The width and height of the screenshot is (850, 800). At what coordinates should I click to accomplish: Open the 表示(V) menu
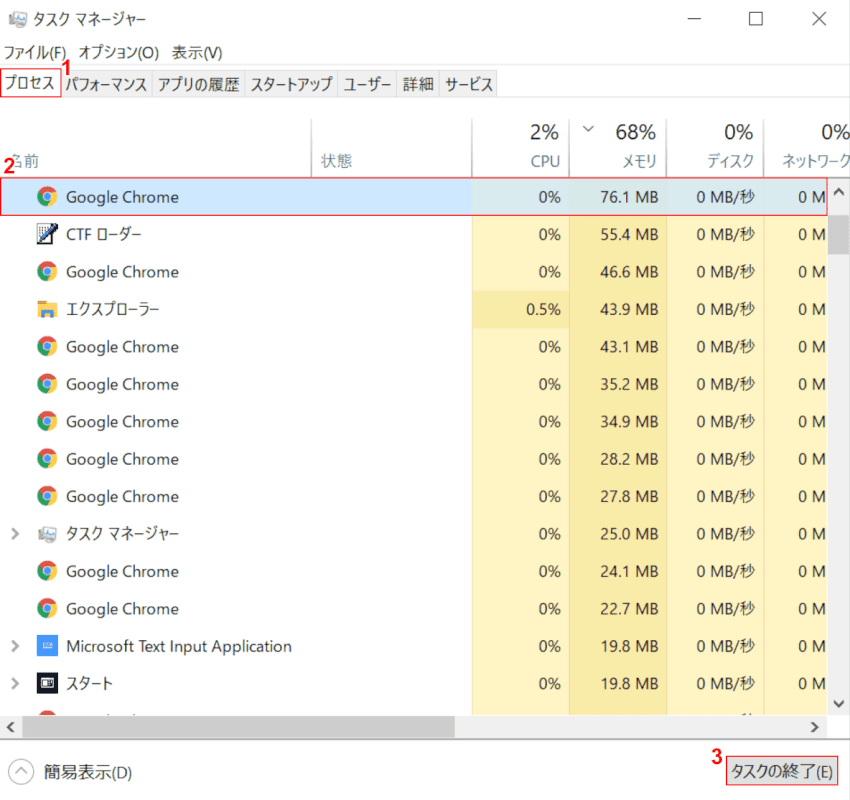(197, 53)
